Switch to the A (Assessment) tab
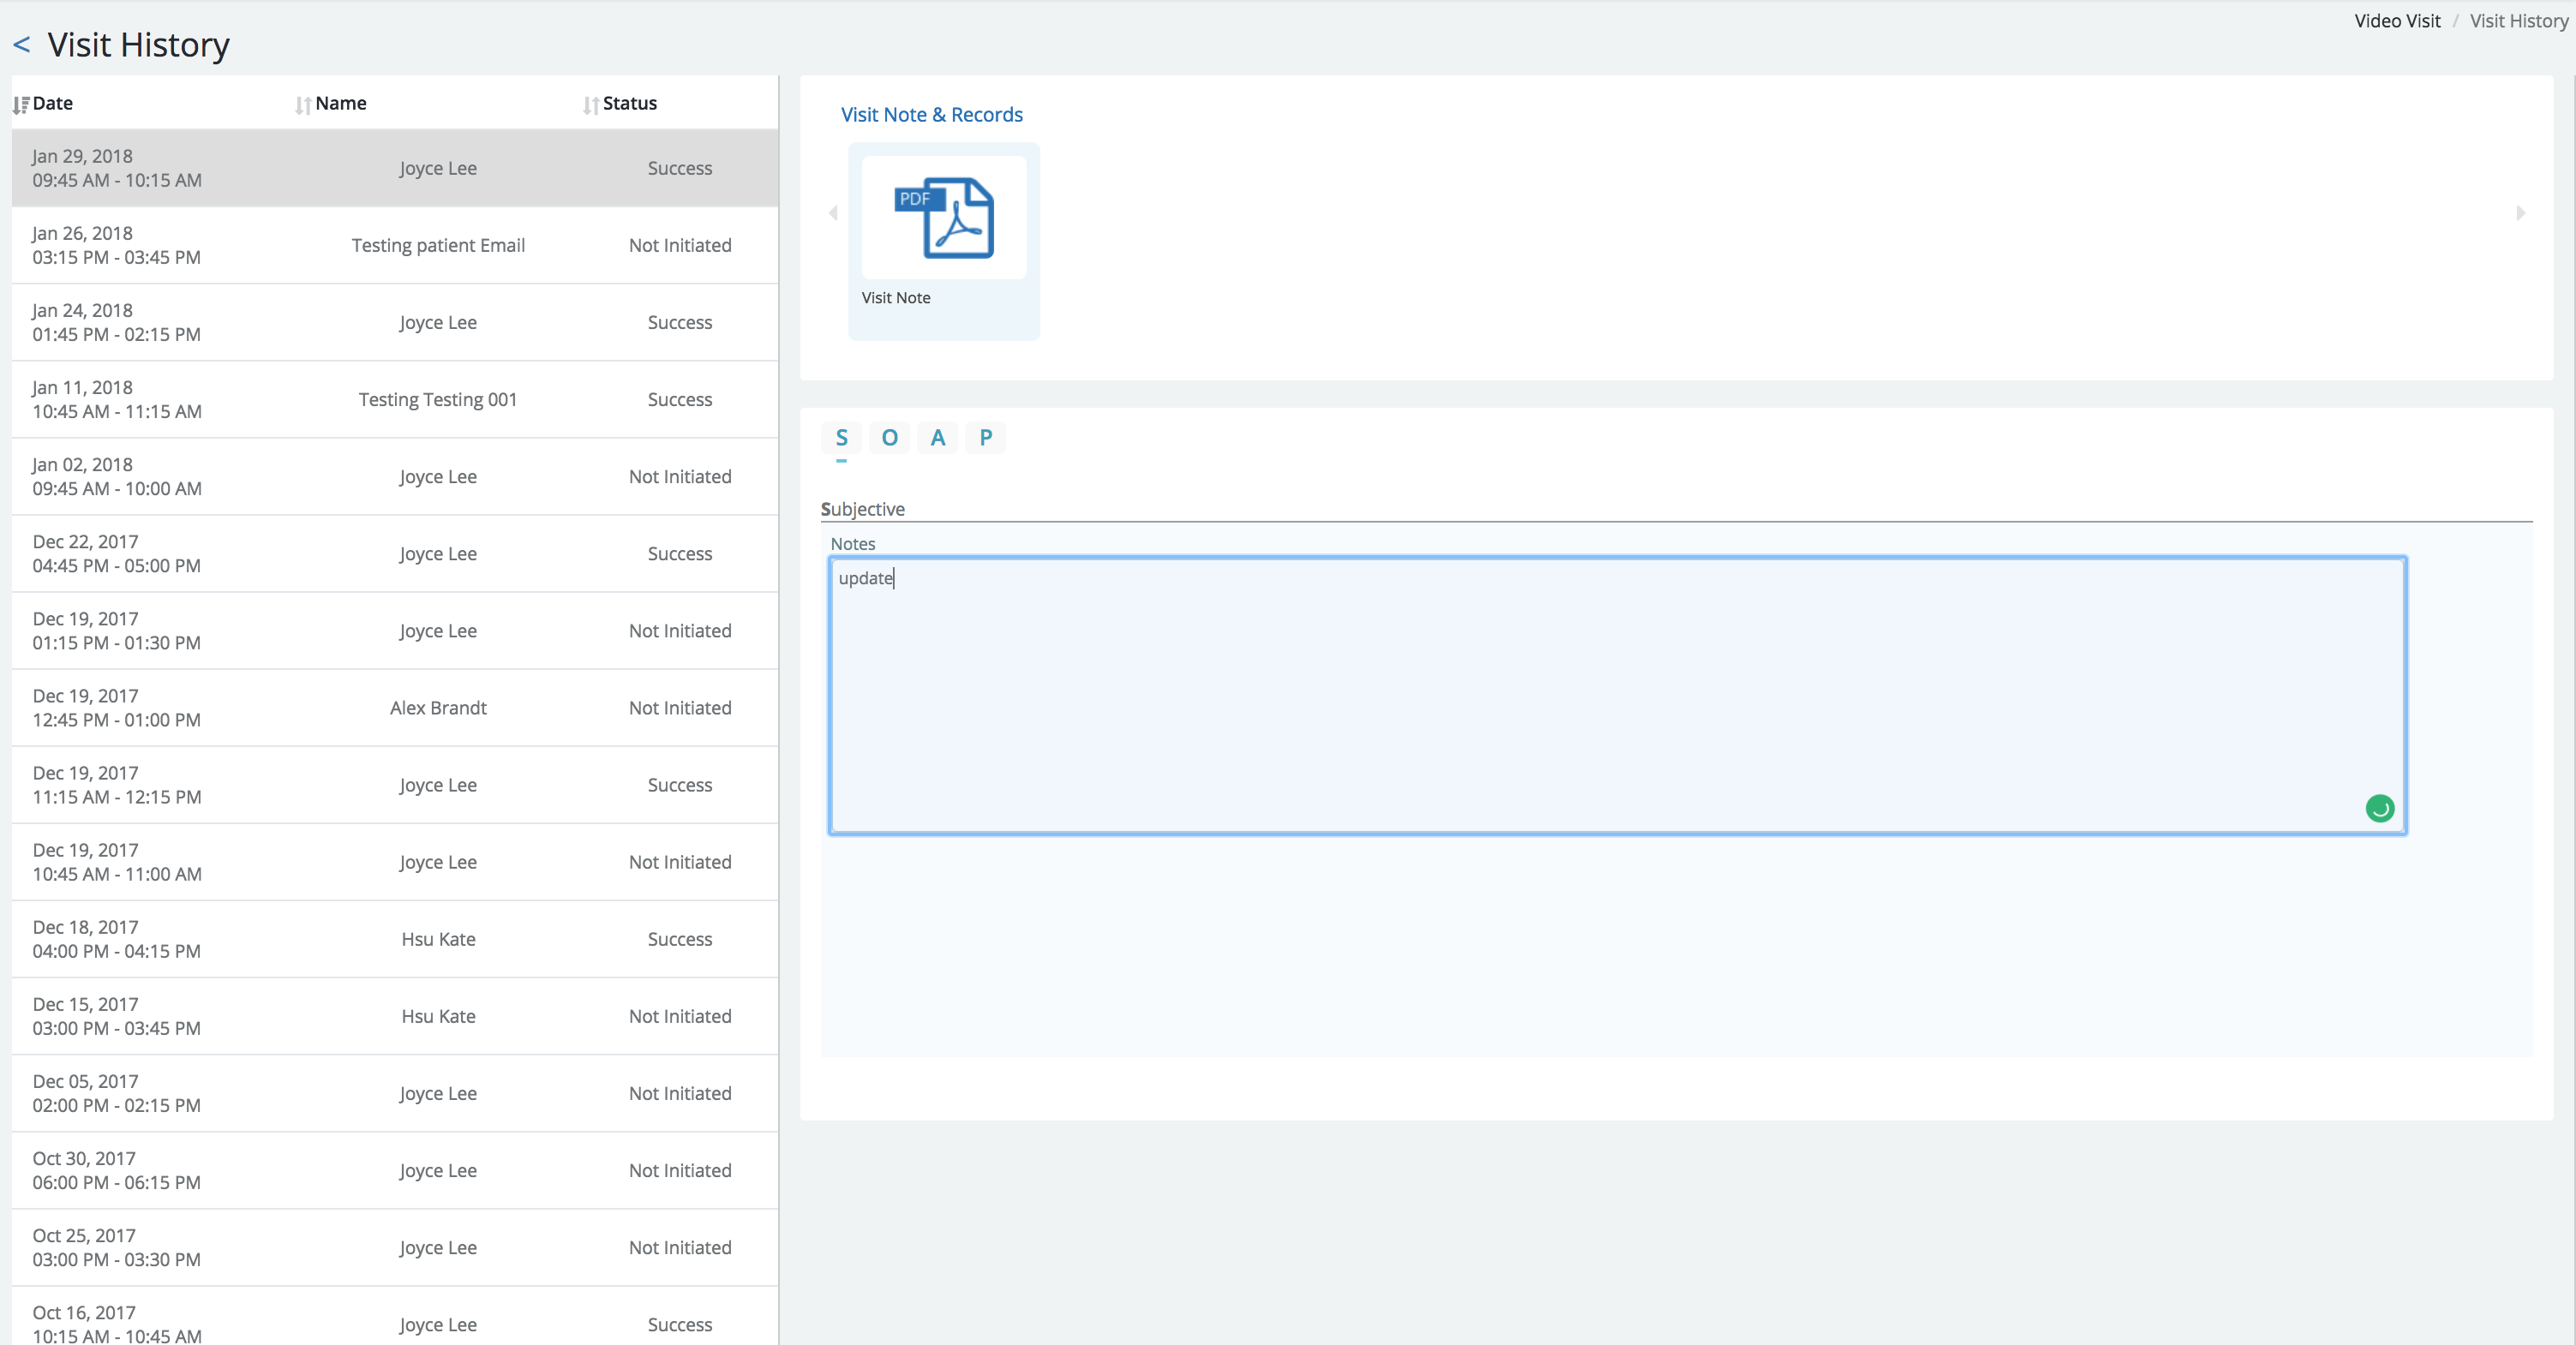The image size is (2576, 1345). coord(937,437)
